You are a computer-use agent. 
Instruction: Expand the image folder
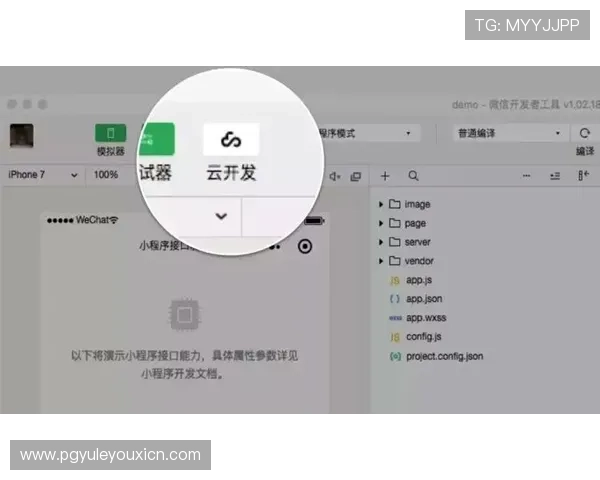381,204
